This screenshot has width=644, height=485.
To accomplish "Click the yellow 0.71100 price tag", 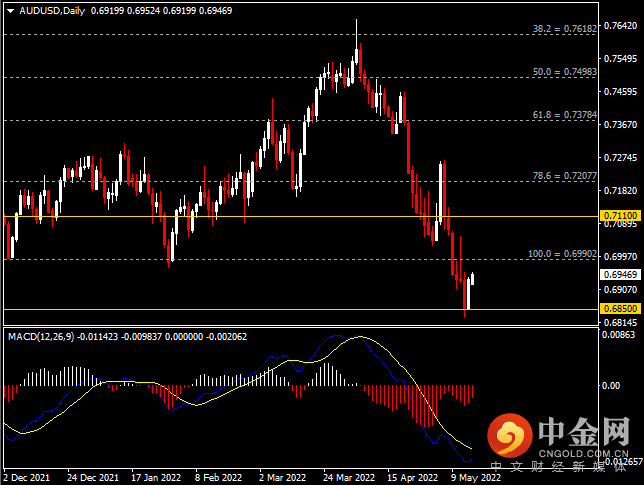I will 619,216.
